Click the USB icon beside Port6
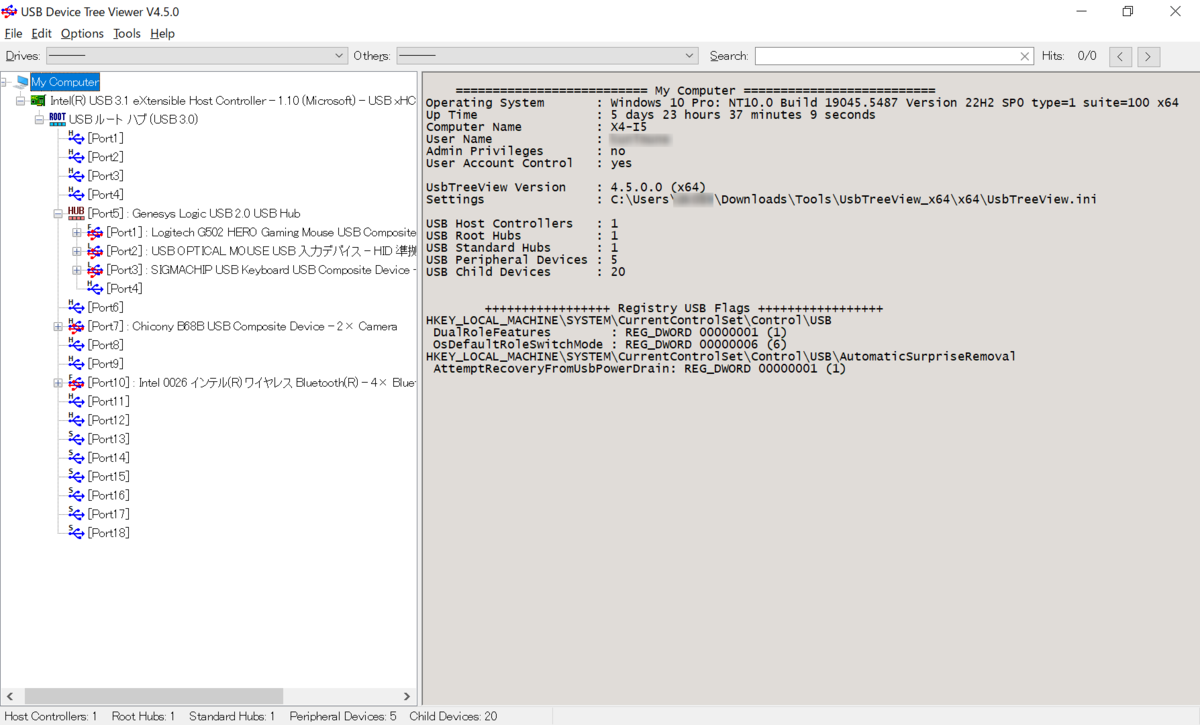Screen dimensions: 1200x725 pos(76,307)
